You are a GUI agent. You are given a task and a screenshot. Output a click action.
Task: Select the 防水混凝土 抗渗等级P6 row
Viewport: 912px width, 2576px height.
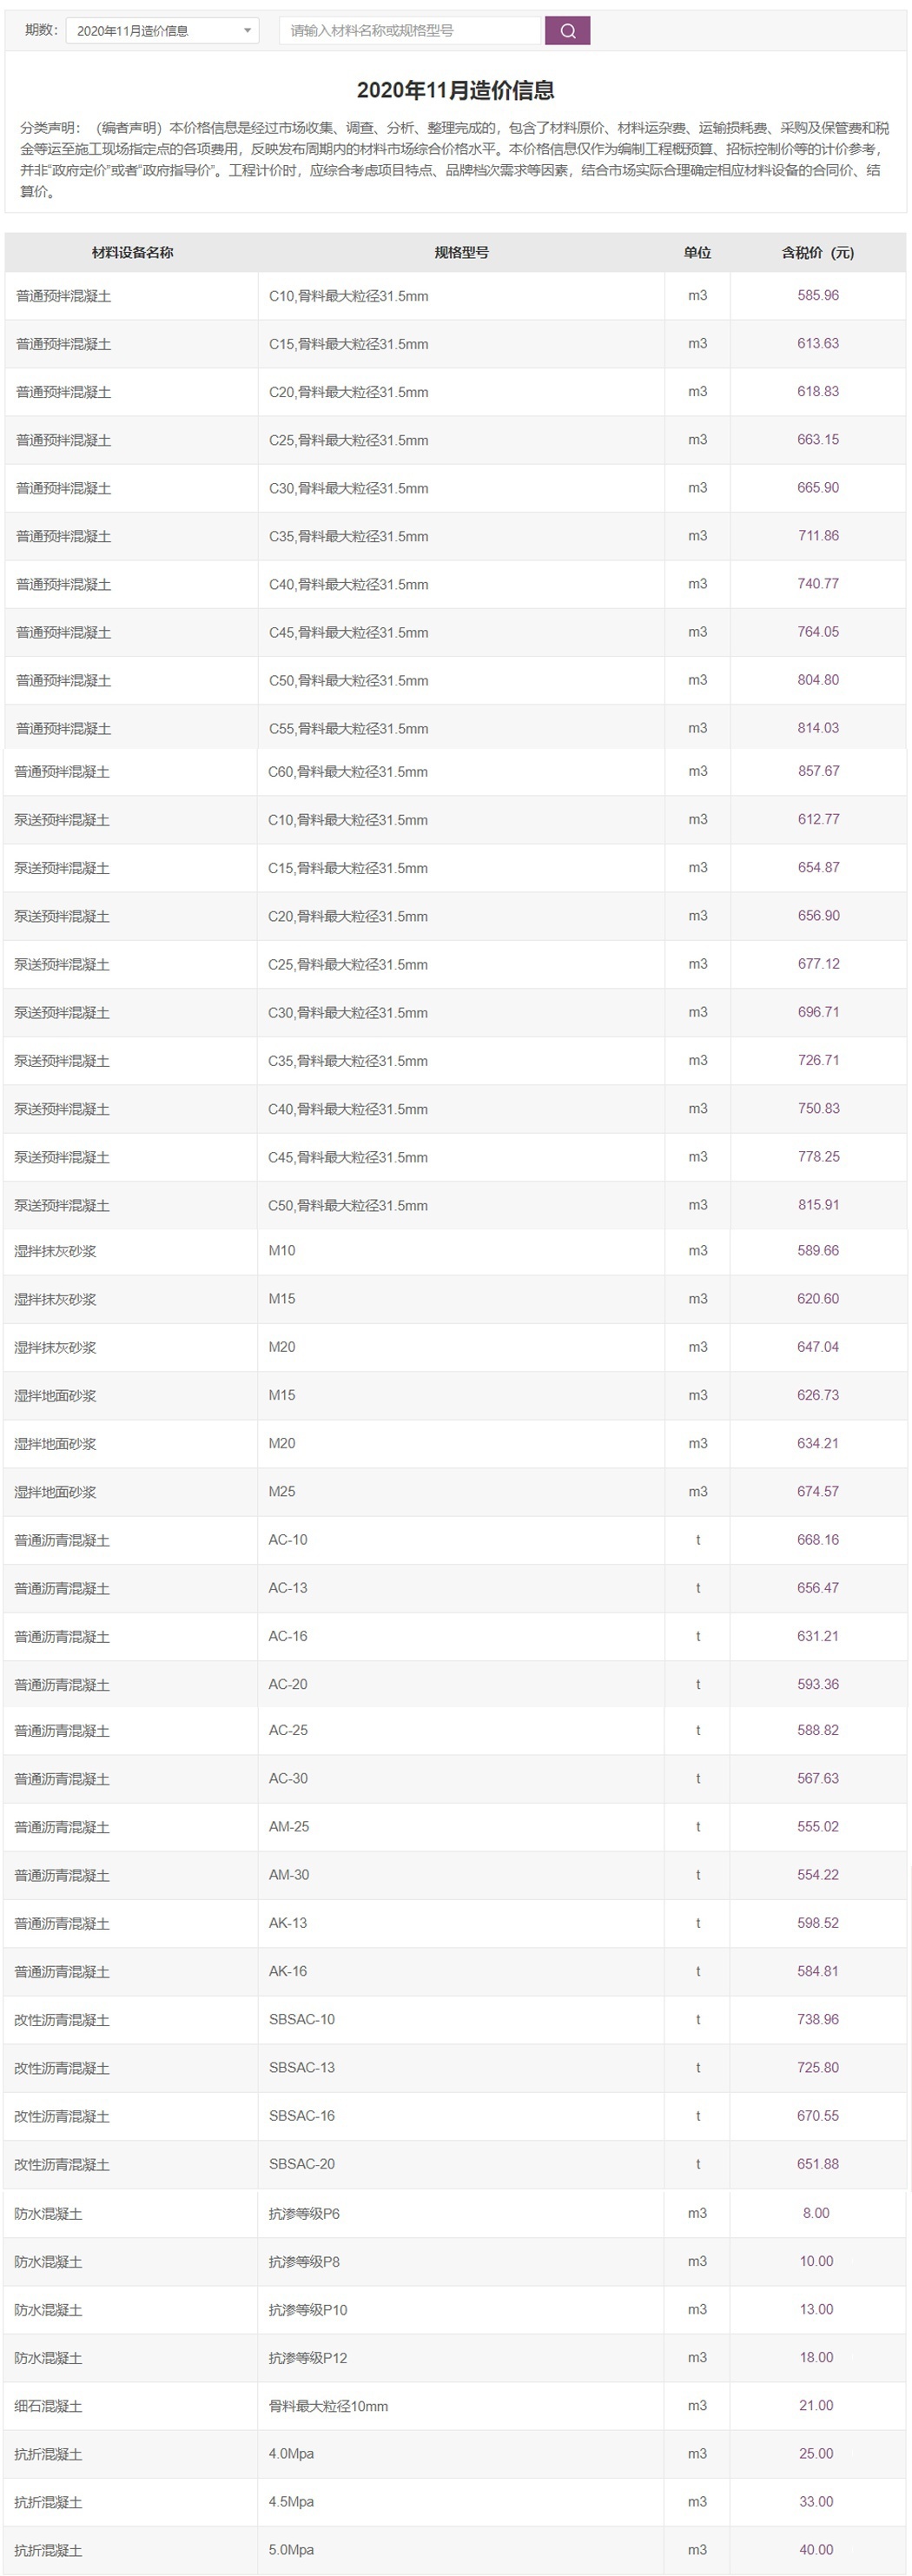coord(48,2214)
